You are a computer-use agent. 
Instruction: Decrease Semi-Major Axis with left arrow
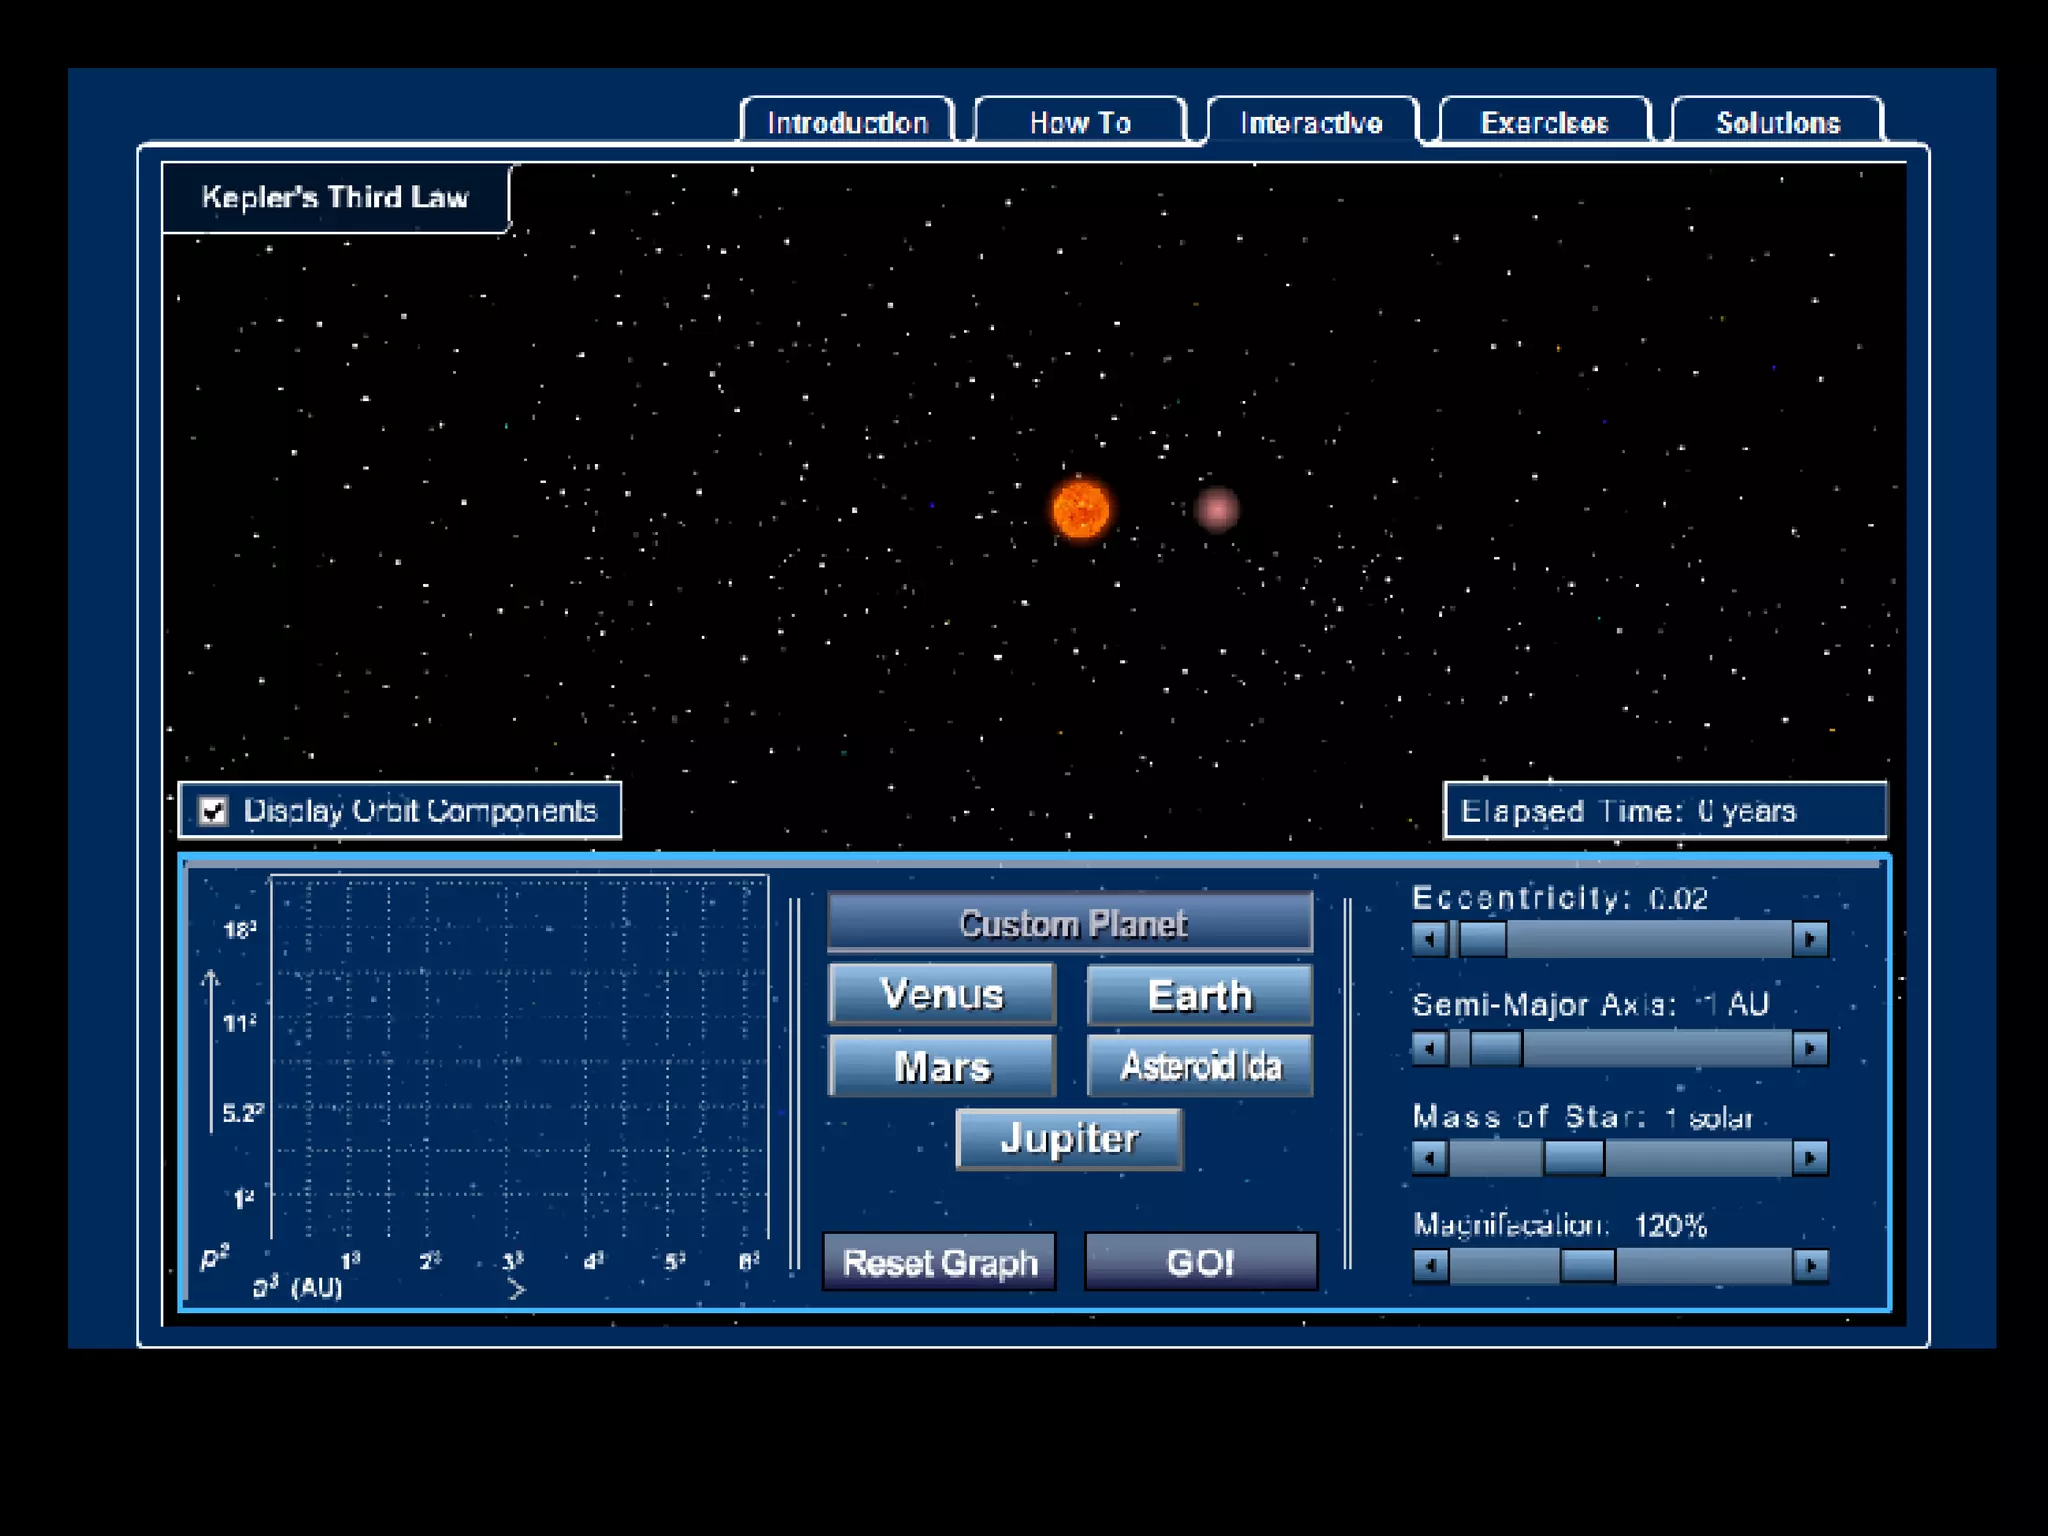click(x=1430, y=1048)
